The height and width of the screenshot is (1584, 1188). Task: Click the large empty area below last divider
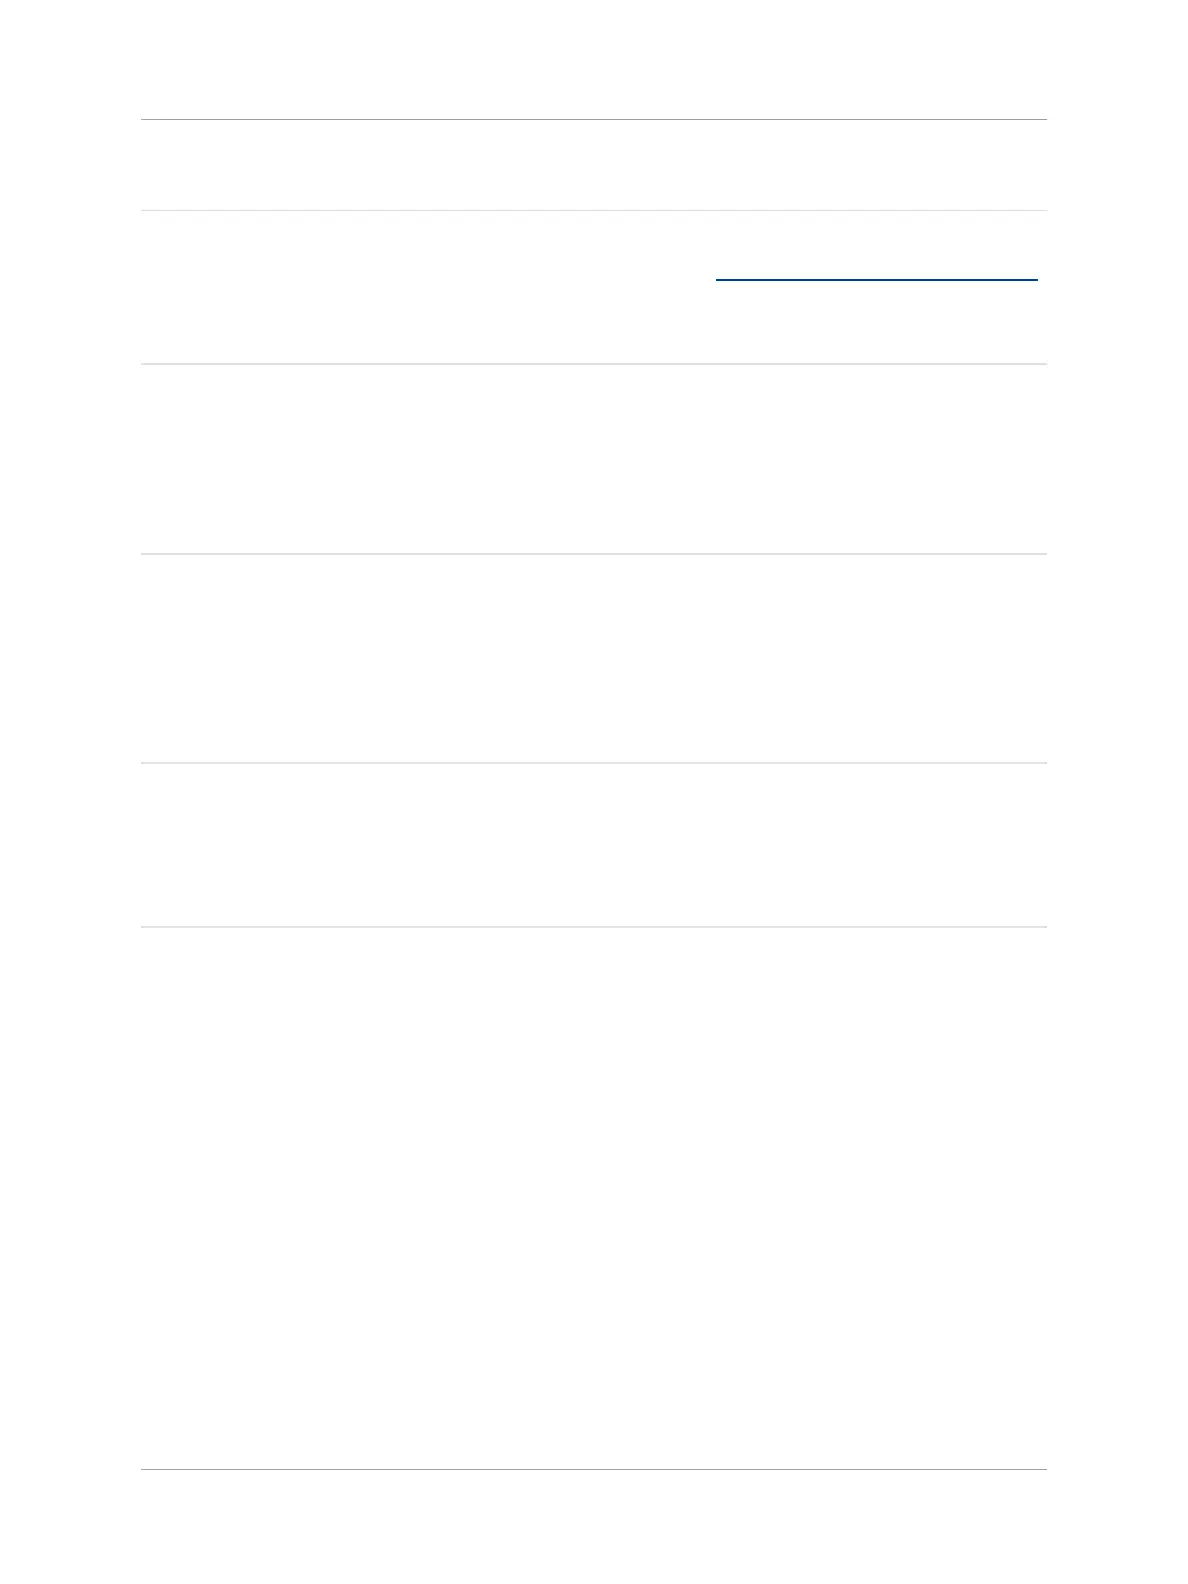pos(593,1198)
